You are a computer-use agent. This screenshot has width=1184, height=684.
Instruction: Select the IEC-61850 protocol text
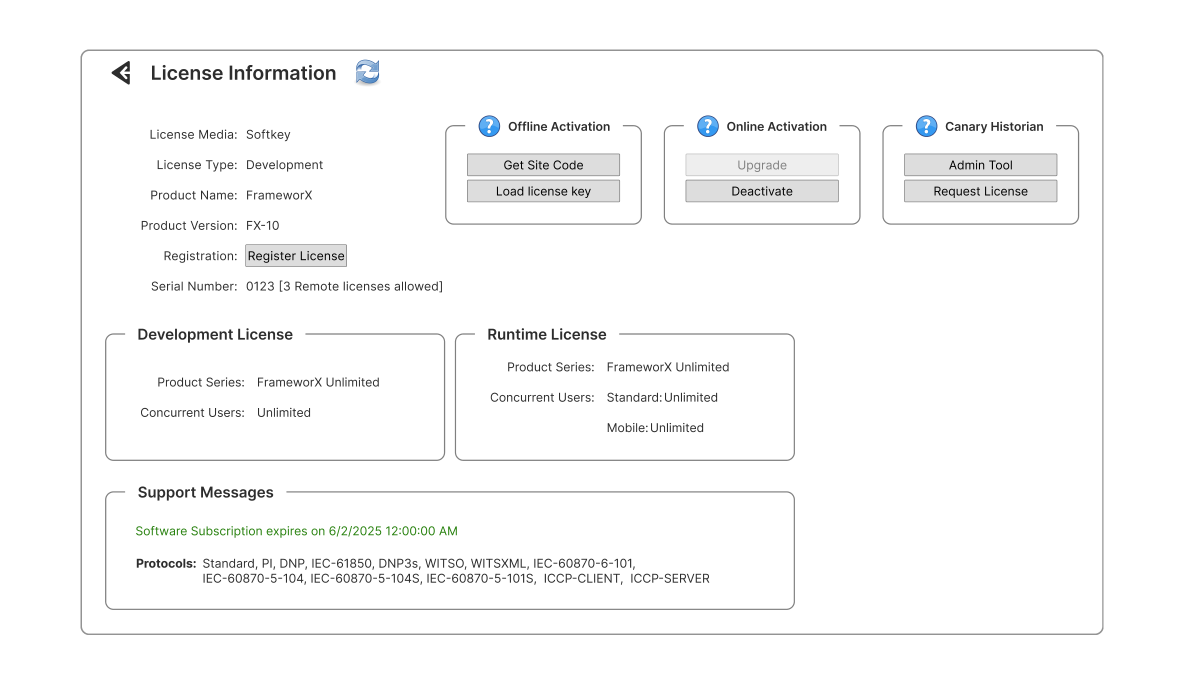[x=341, y=563]
